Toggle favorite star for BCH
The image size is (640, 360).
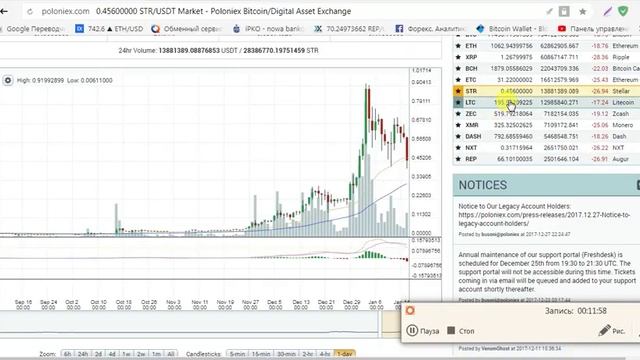click(x=458, y=69)
